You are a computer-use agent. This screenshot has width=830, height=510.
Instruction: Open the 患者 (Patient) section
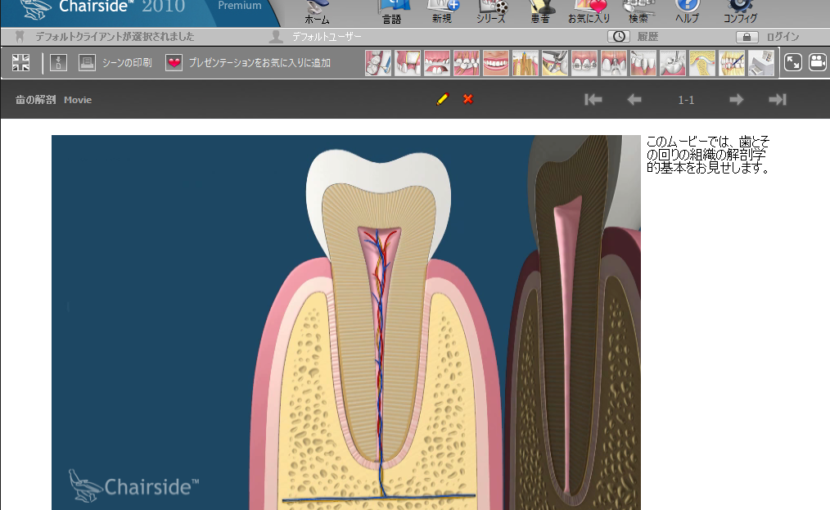(540, 11)
